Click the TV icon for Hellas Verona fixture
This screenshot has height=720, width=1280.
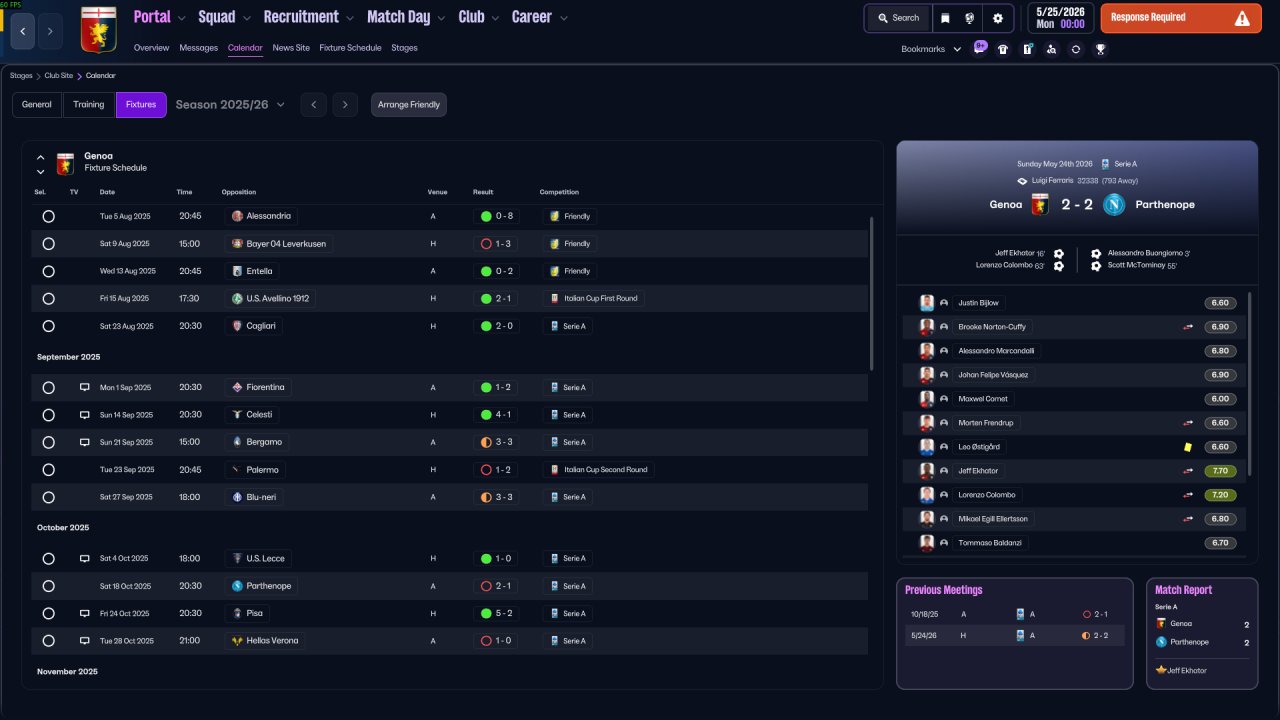click(85, 641)
